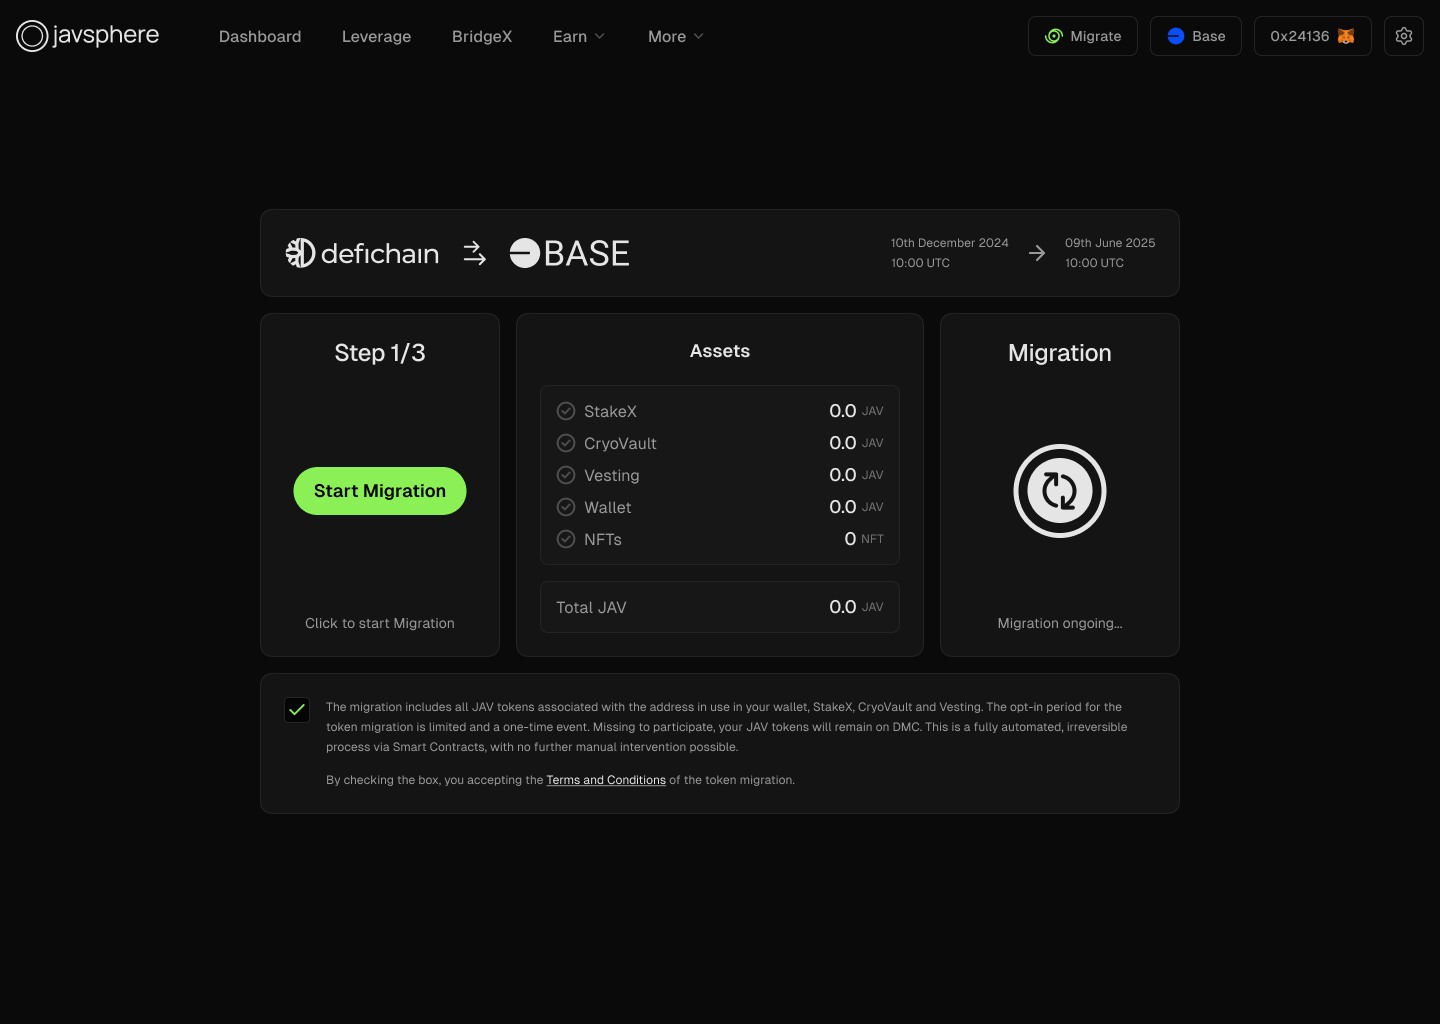The image size is (1440, 1024).
Task: Click the 10th December 2024 start date
Action: [950, 243]
